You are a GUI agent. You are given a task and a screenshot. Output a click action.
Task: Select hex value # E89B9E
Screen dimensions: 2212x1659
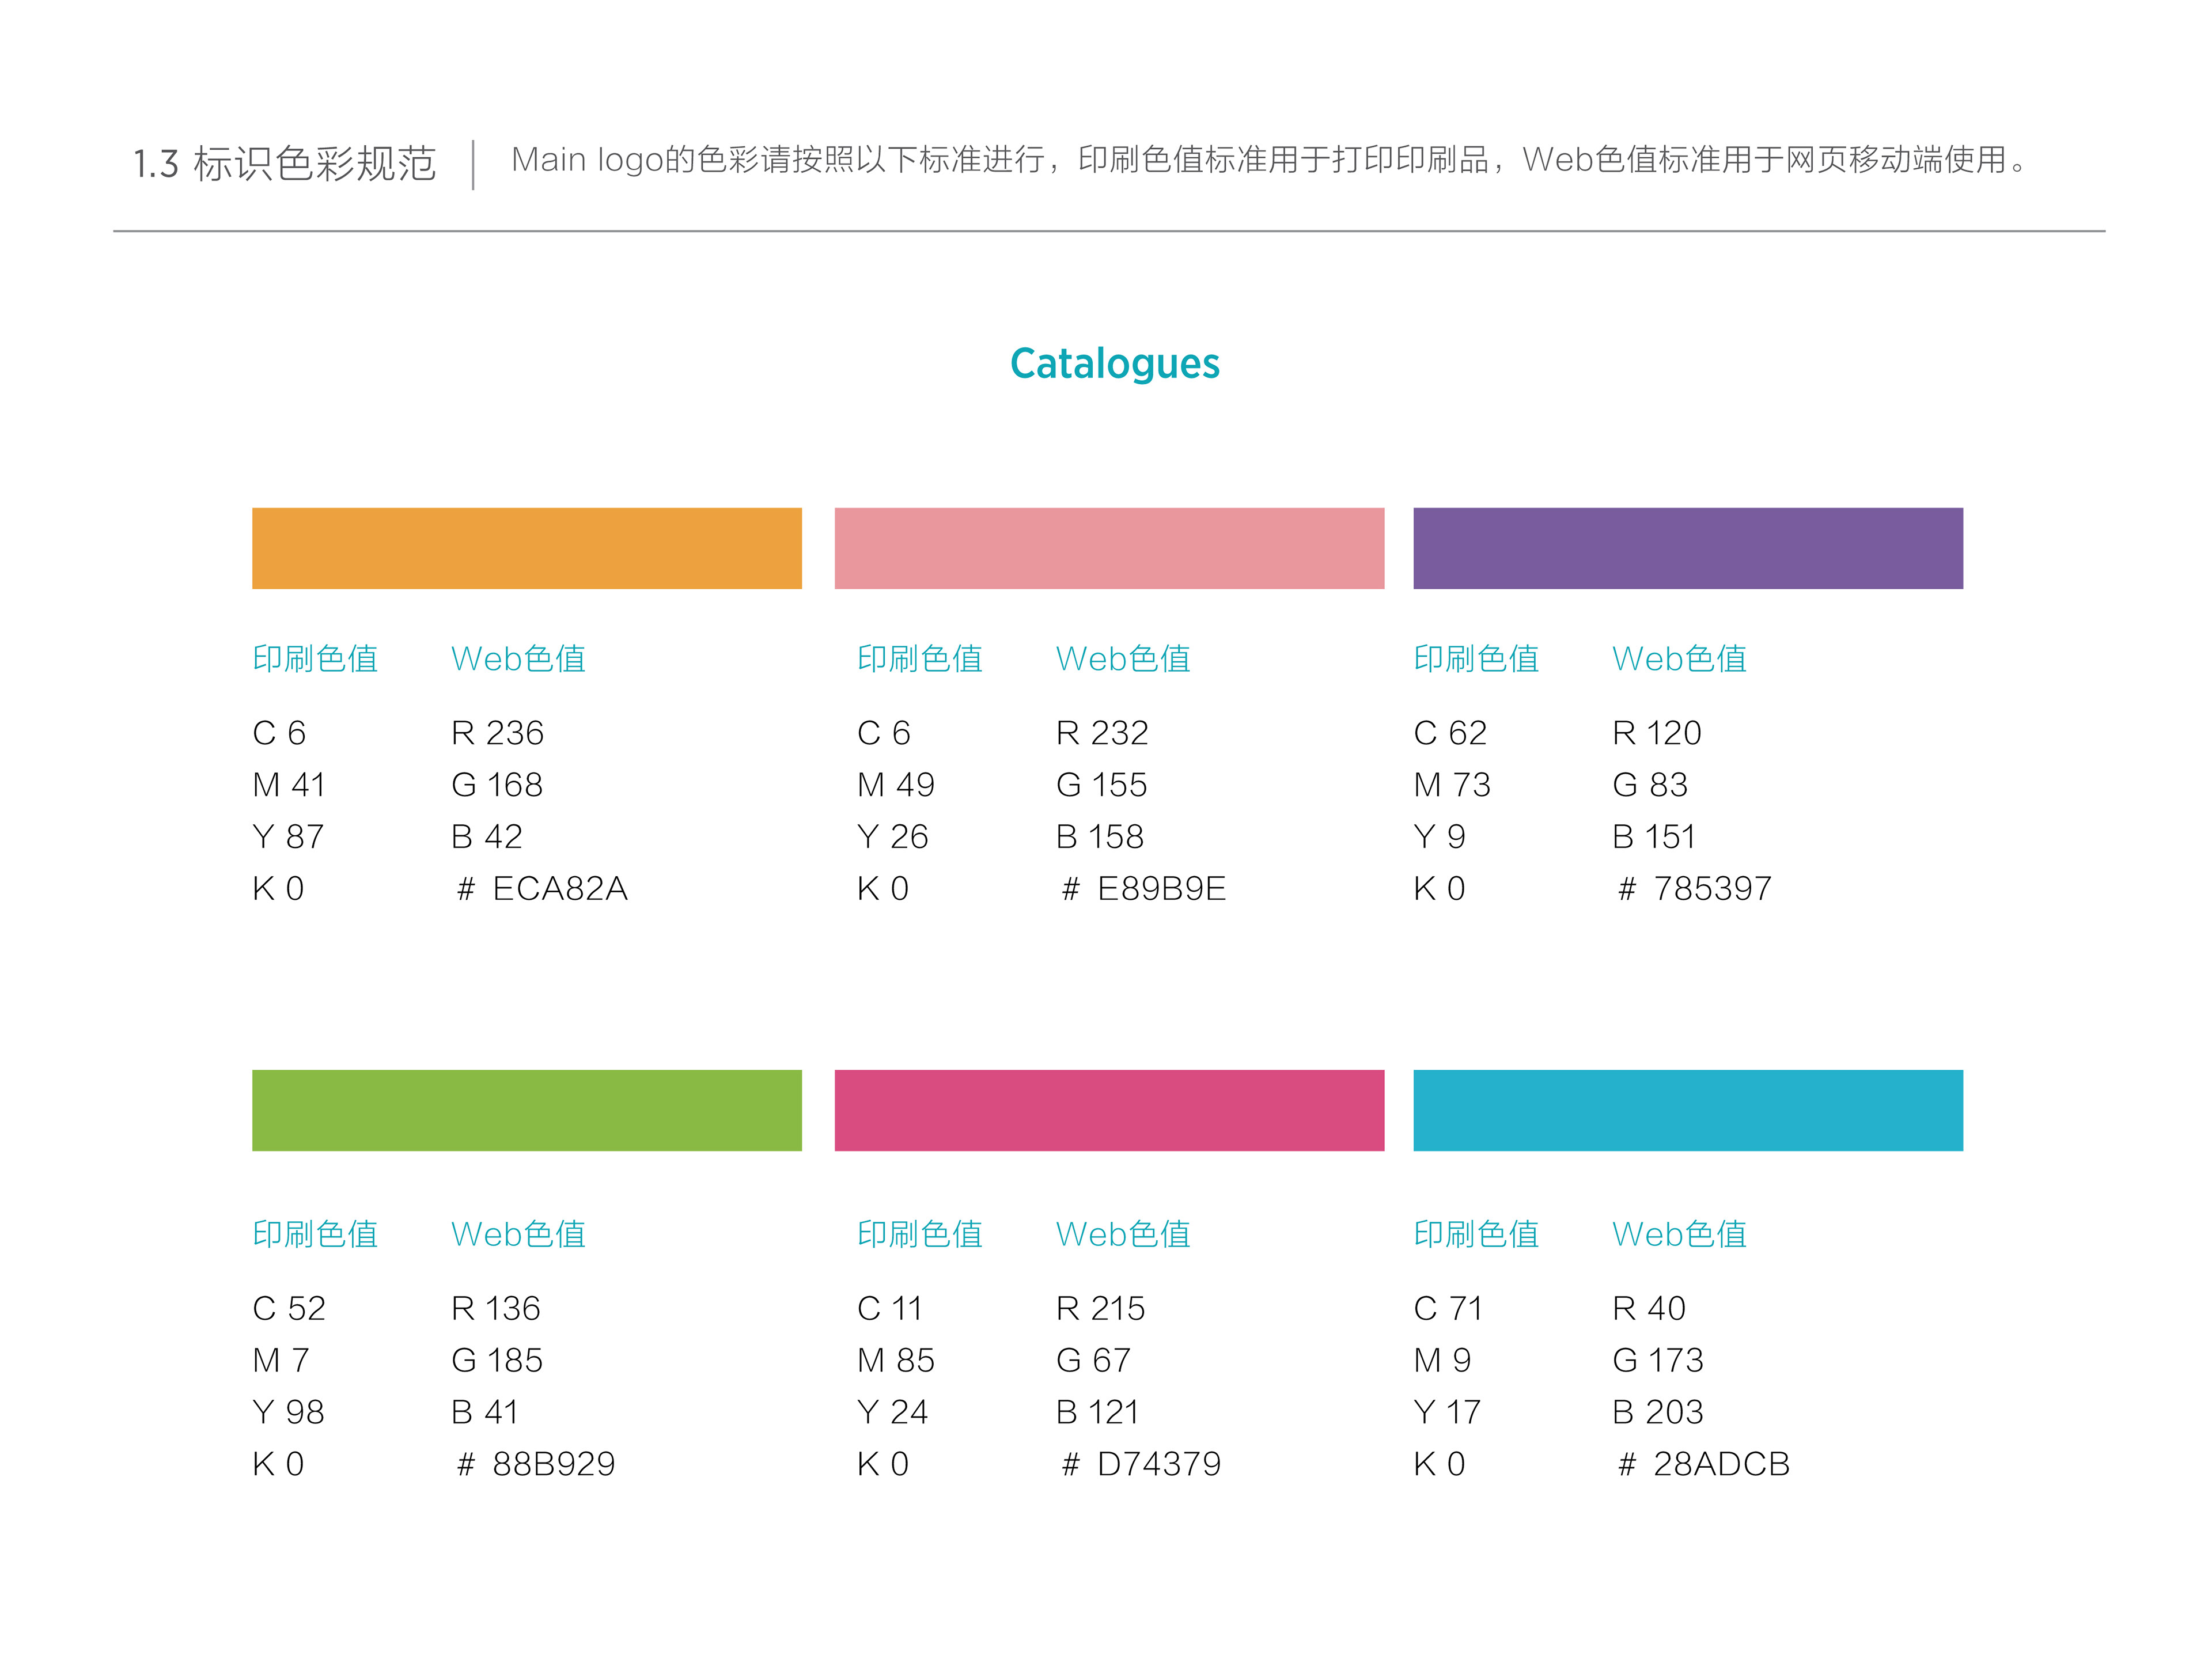pos(1143,888)
